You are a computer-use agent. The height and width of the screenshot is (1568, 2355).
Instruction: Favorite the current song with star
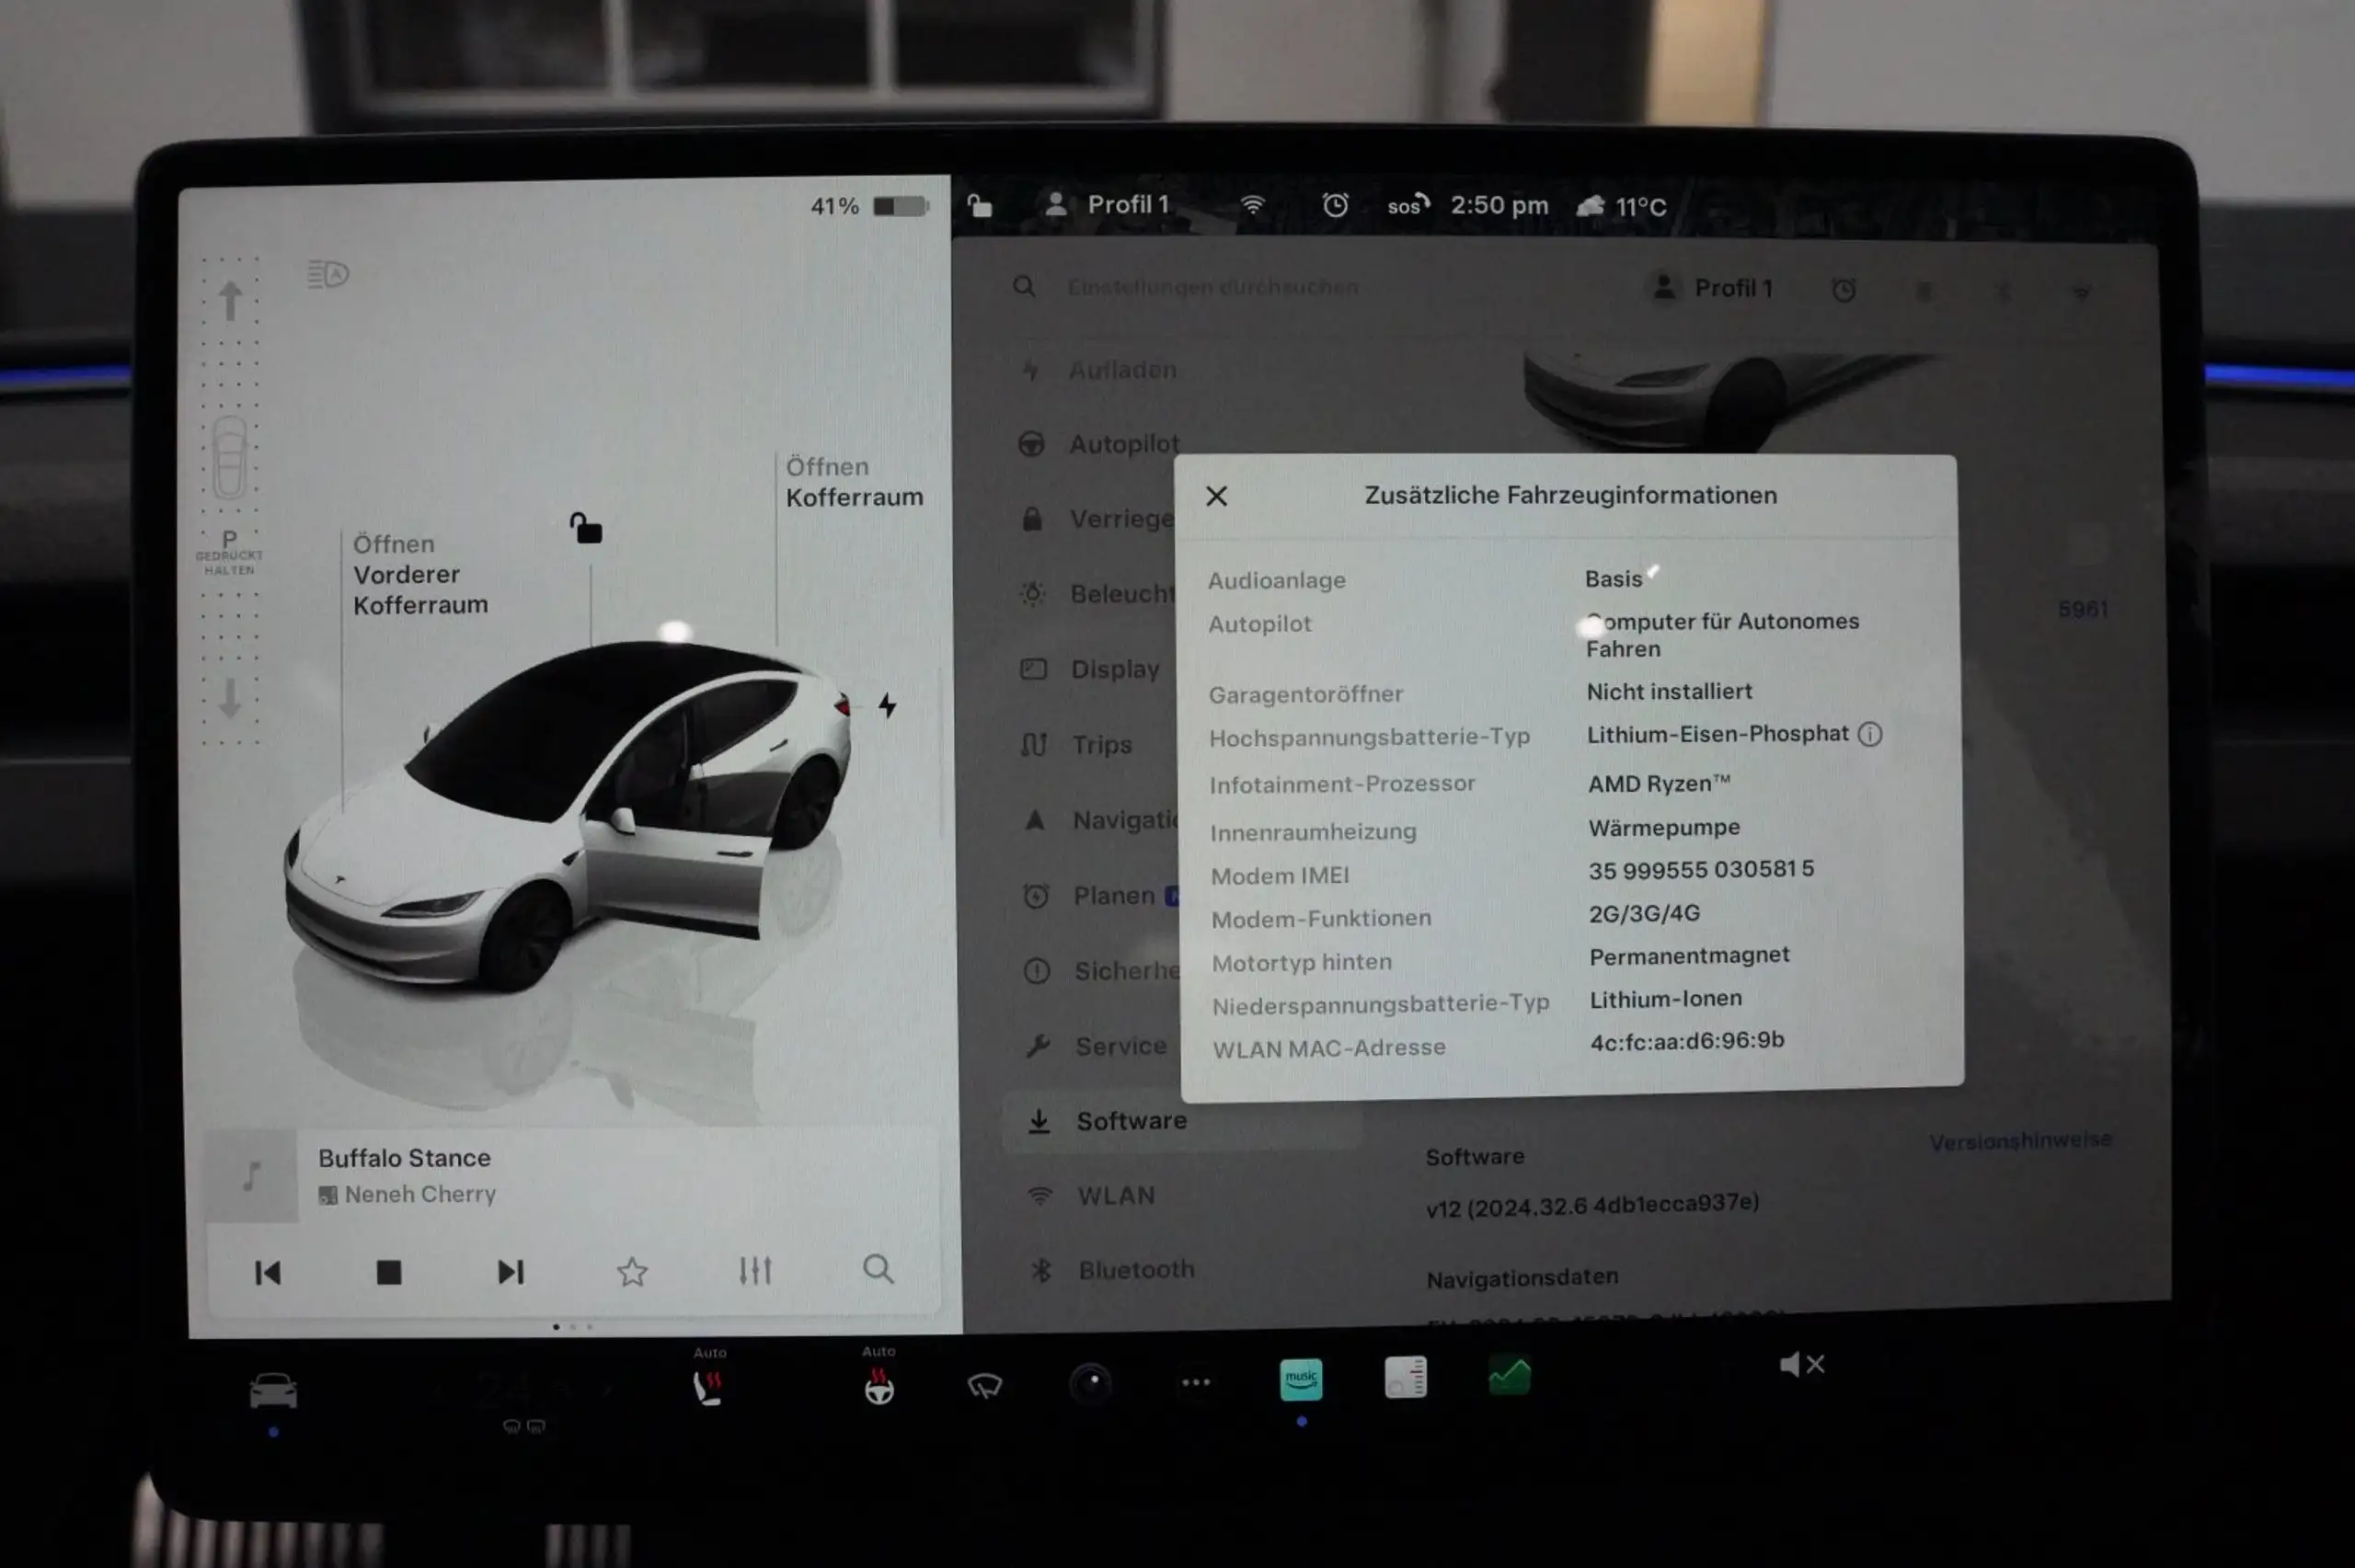pos(632,1271)
